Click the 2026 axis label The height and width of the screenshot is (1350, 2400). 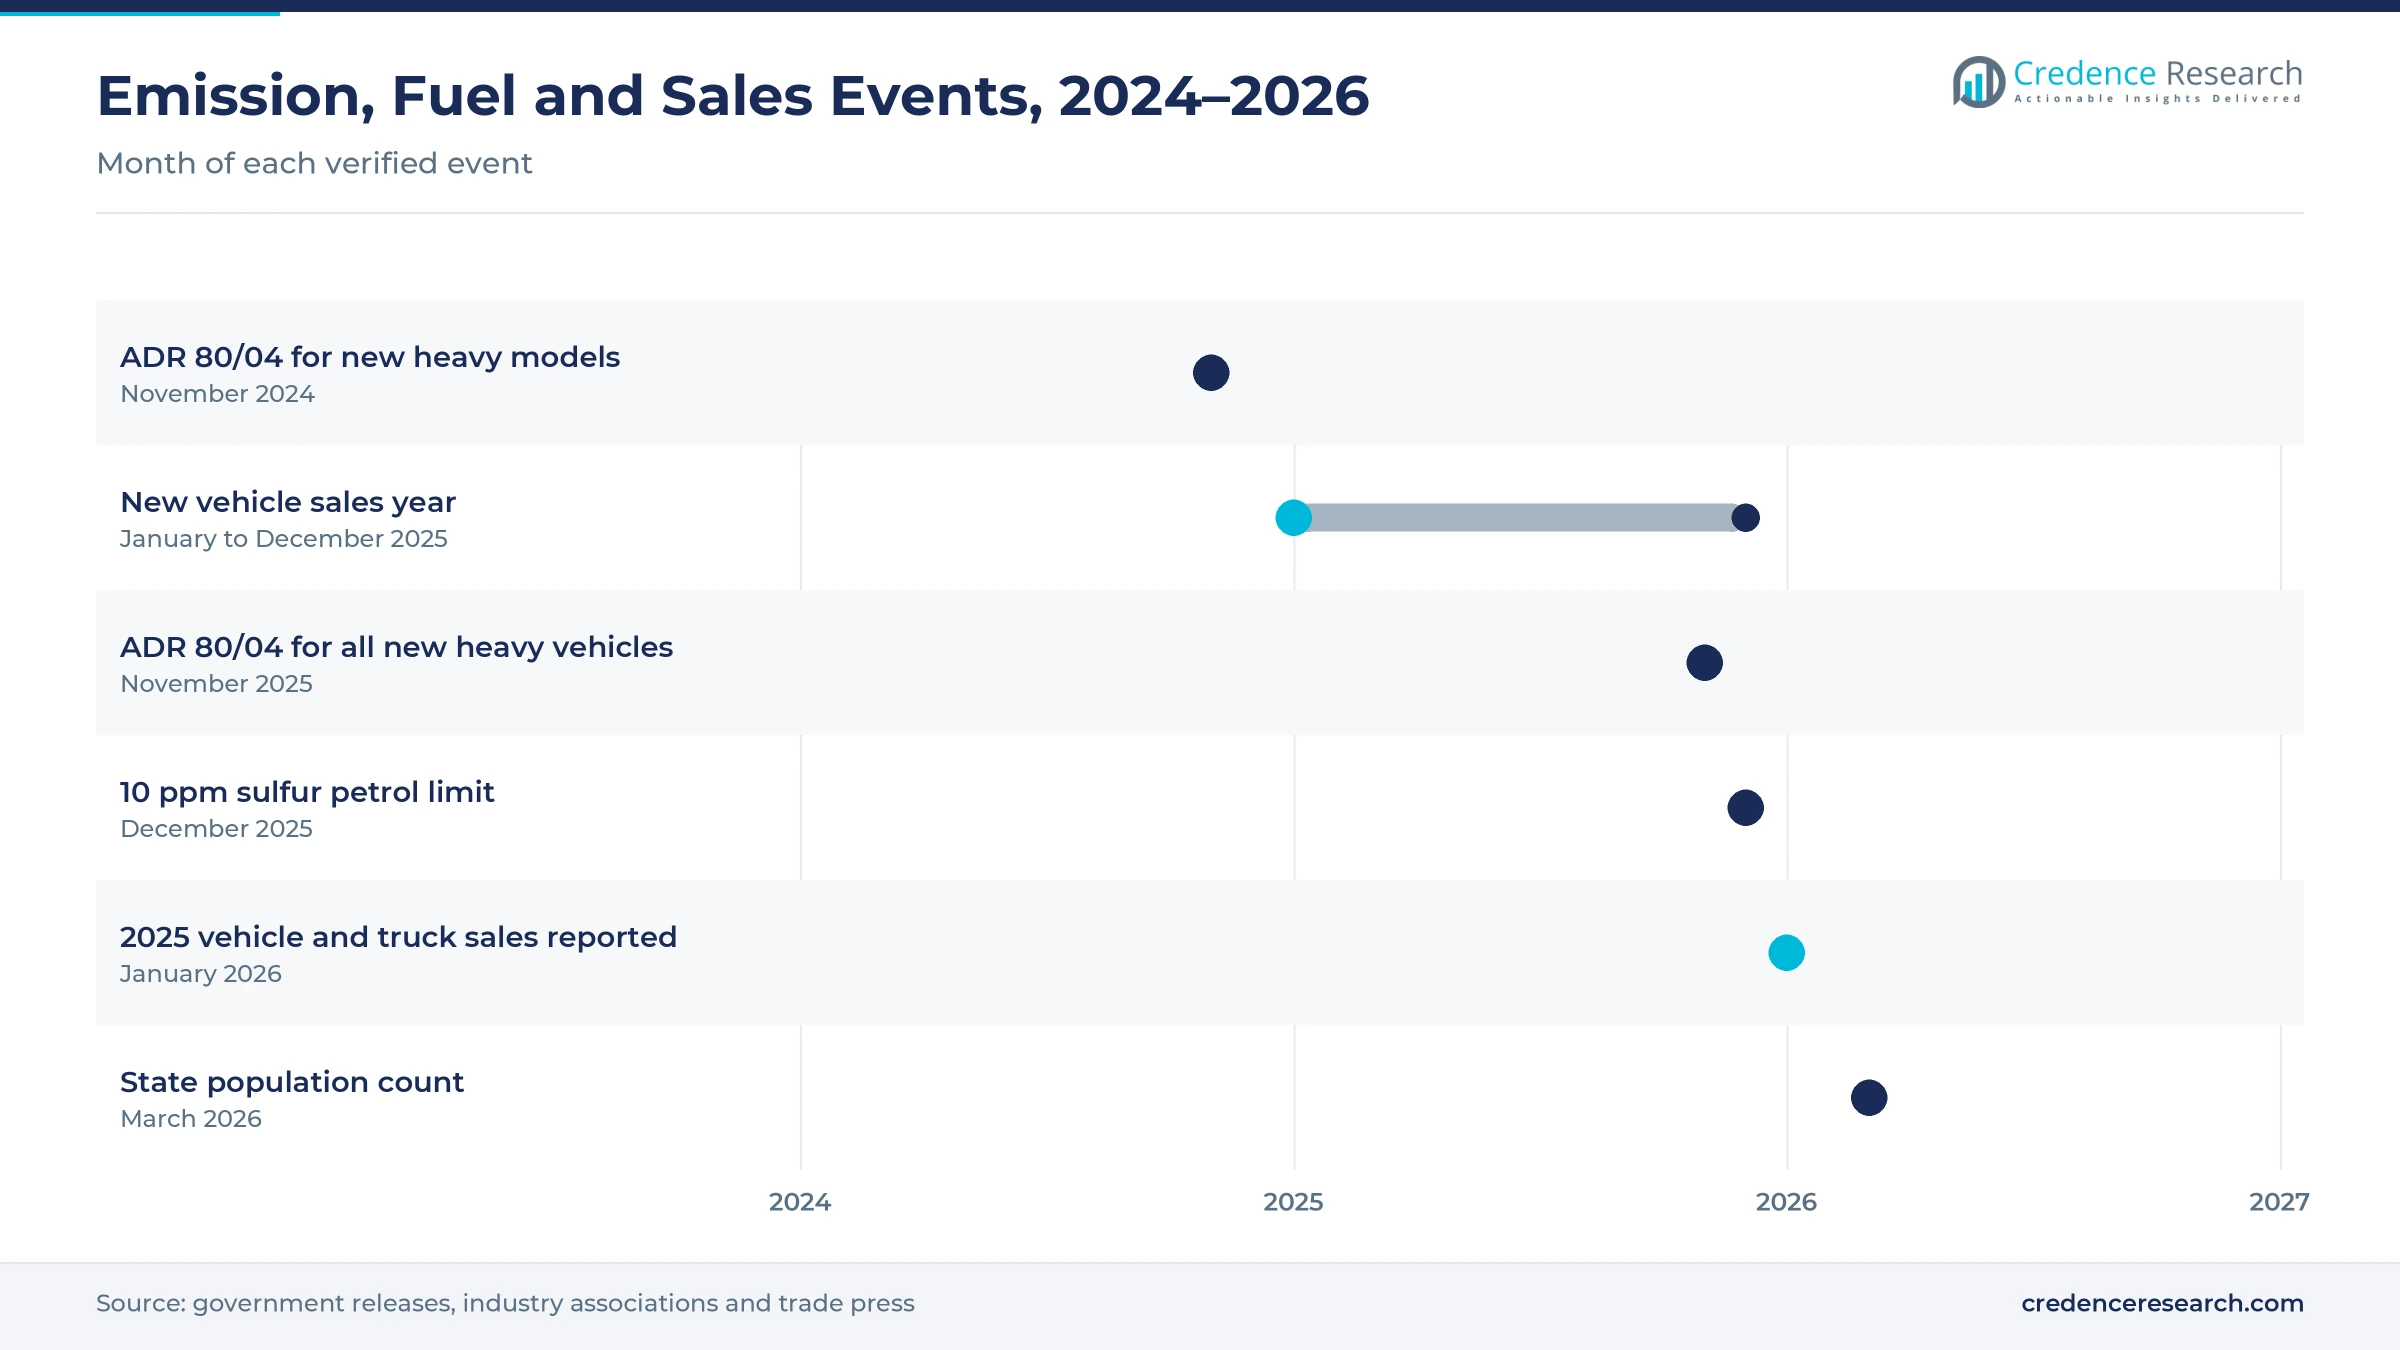pos(1786,1202)
